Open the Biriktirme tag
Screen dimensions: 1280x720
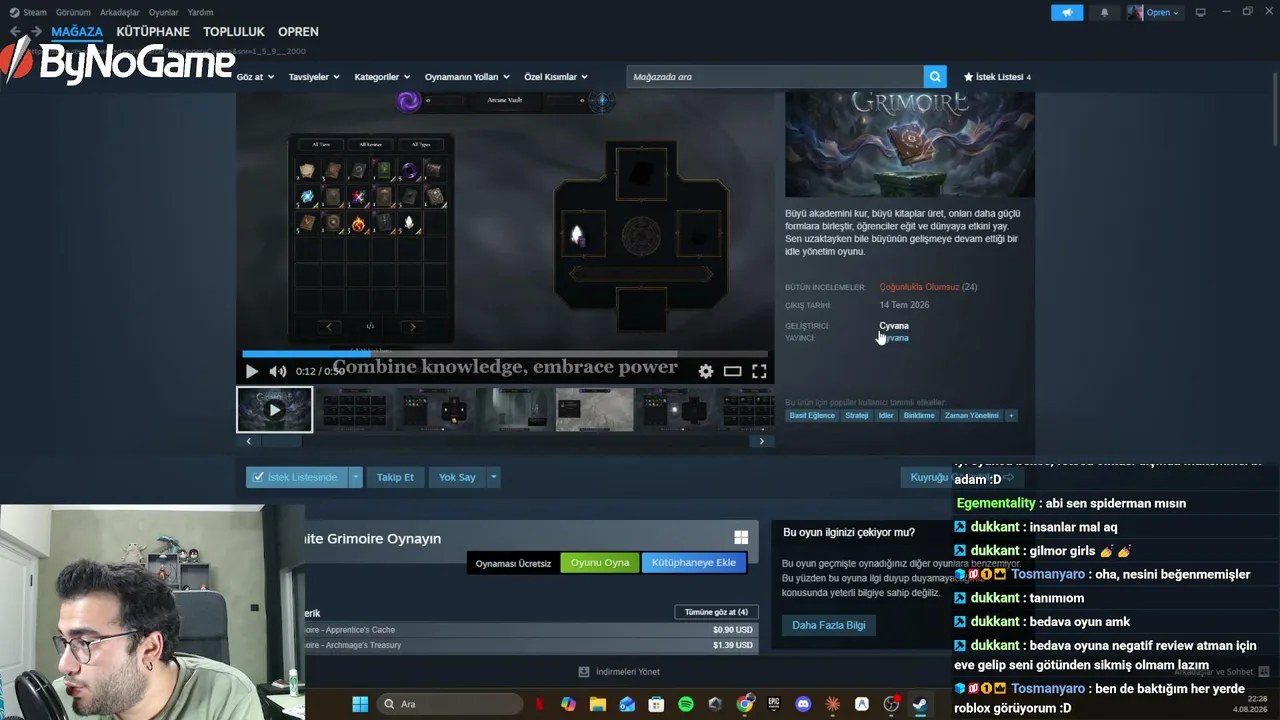(919, 415)
